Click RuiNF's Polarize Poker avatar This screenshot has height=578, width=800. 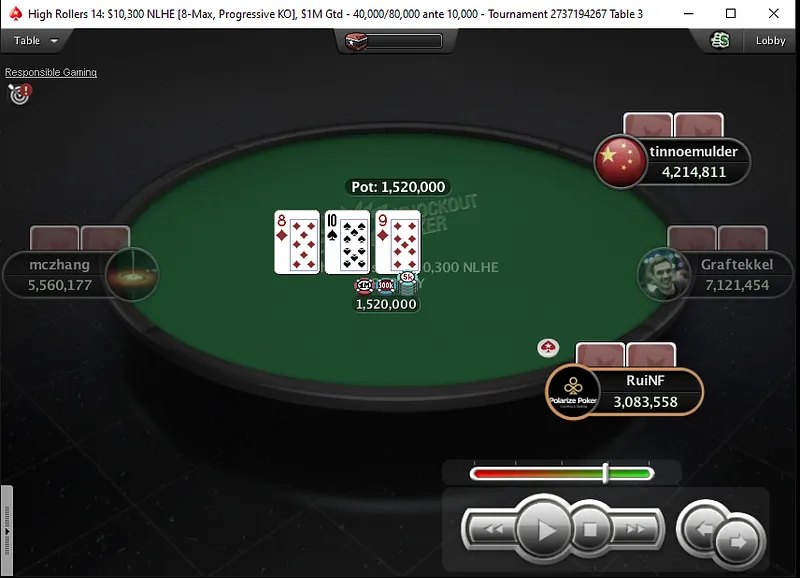tap(572, 392)
